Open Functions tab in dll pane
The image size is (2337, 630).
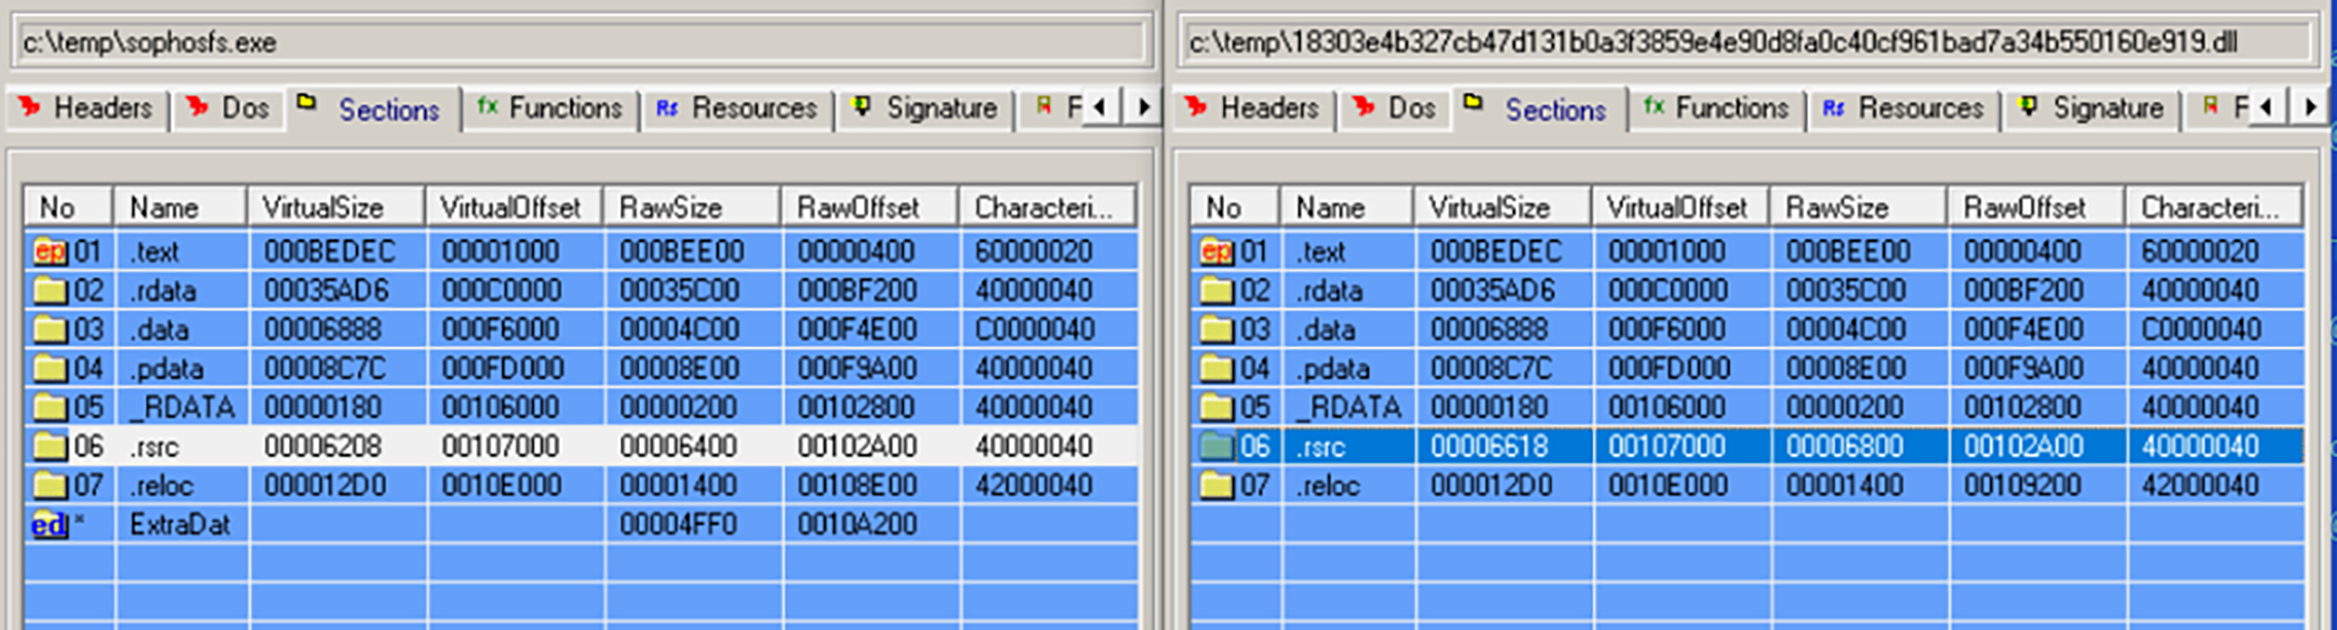click(x=1717, y=108)
